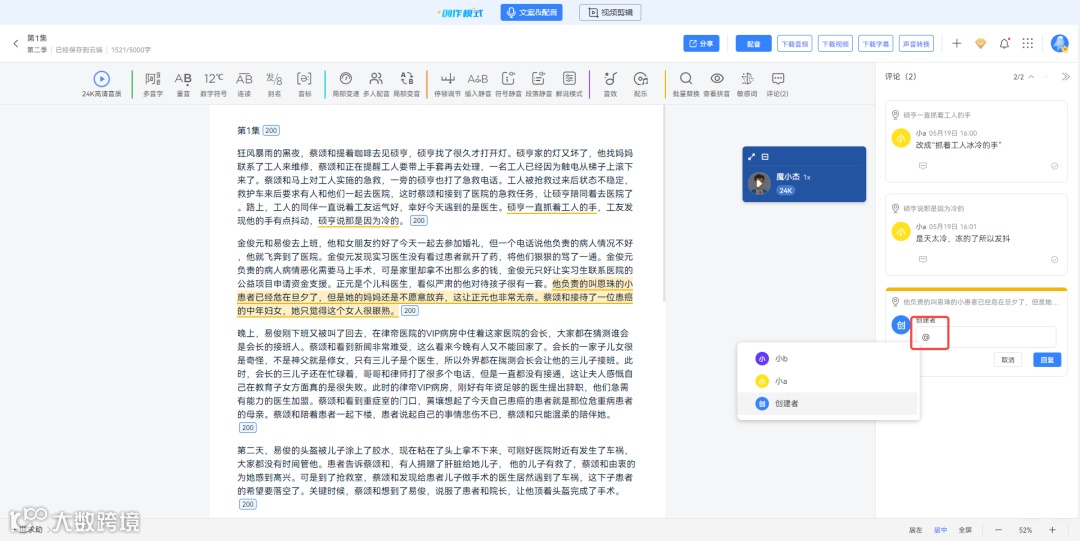1080x541 pixels.
Task: Play the 魔小杰 voice sample
Action: pyautogui.click(x=760, y=183)
